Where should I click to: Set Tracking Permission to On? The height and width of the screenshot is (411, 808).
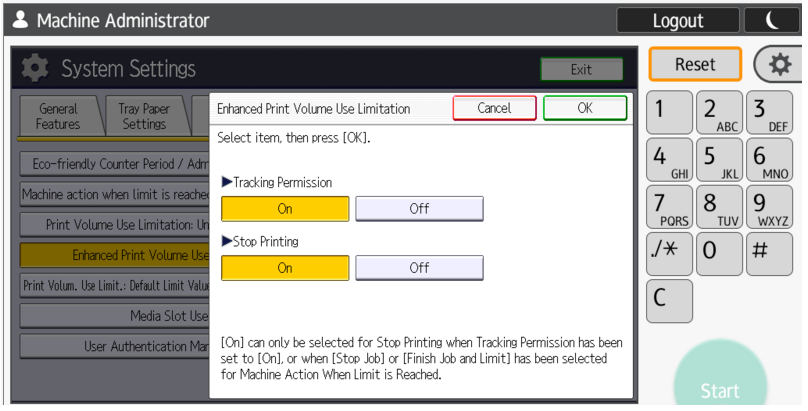[285, 209]
